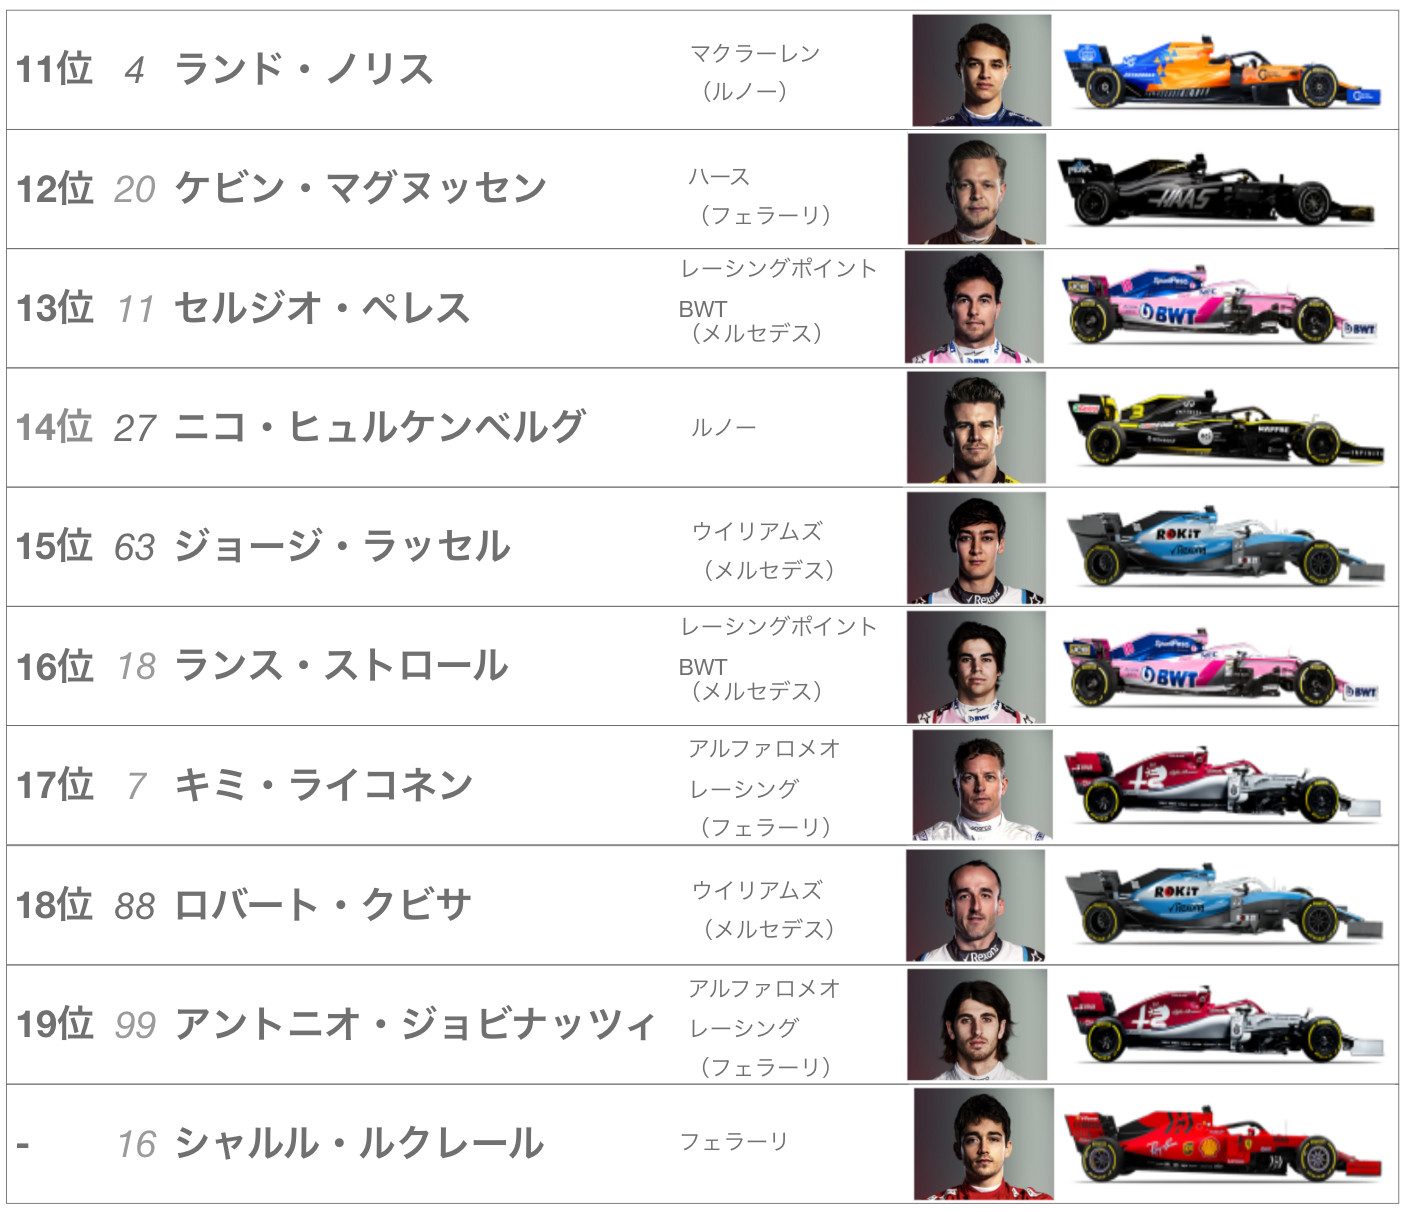Click driver name シャルル・ルクレール
The image size is (1408, 1212).
[x=359, y=1143]
